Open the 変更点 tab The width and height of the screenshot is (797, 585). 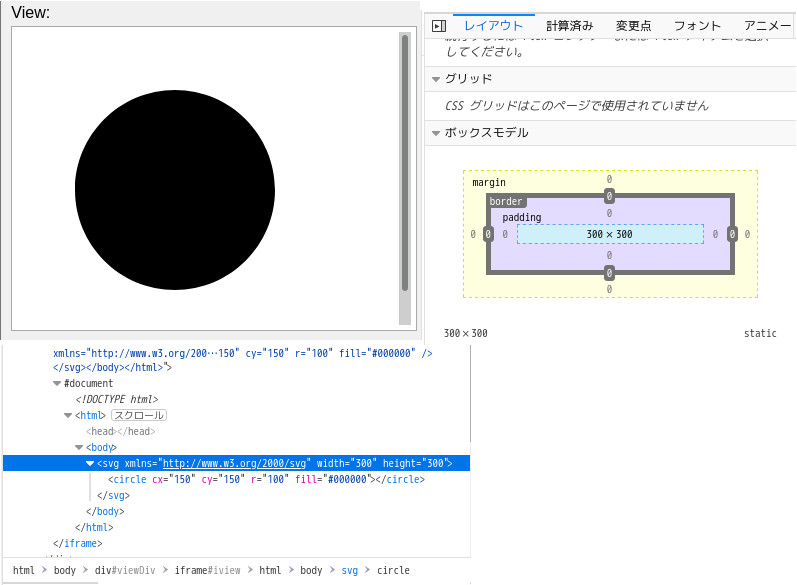pyautogui.click(x=633, y=26)
